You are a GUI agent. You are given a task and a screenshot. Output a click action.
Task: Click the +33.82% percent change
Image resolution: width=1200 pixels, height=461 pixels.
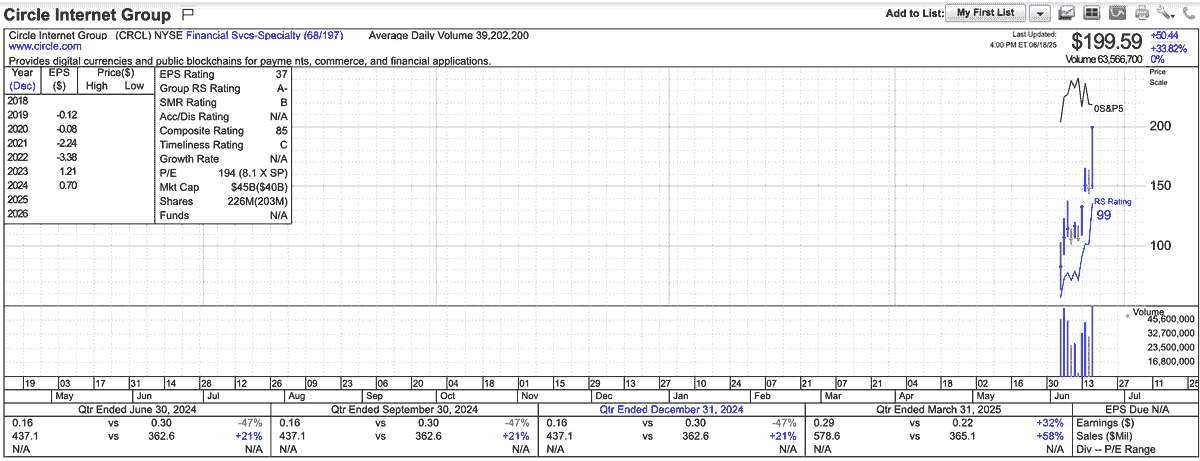point(1168,48)
